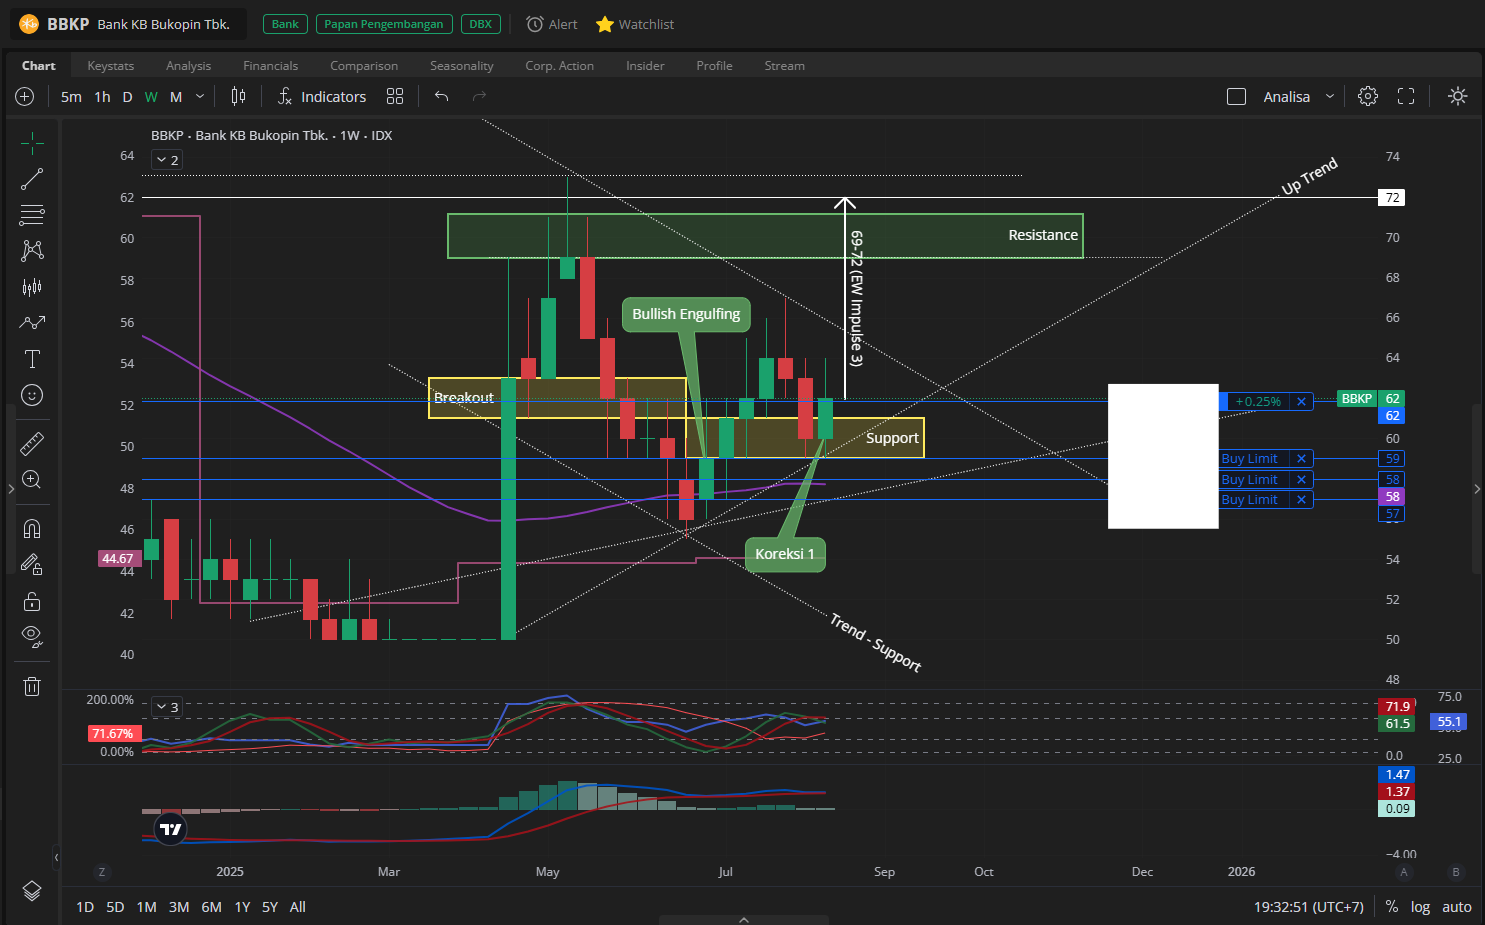Expand the bottom panel chevron
This screenshot has width=1485, height=925.
click(744, 919)
